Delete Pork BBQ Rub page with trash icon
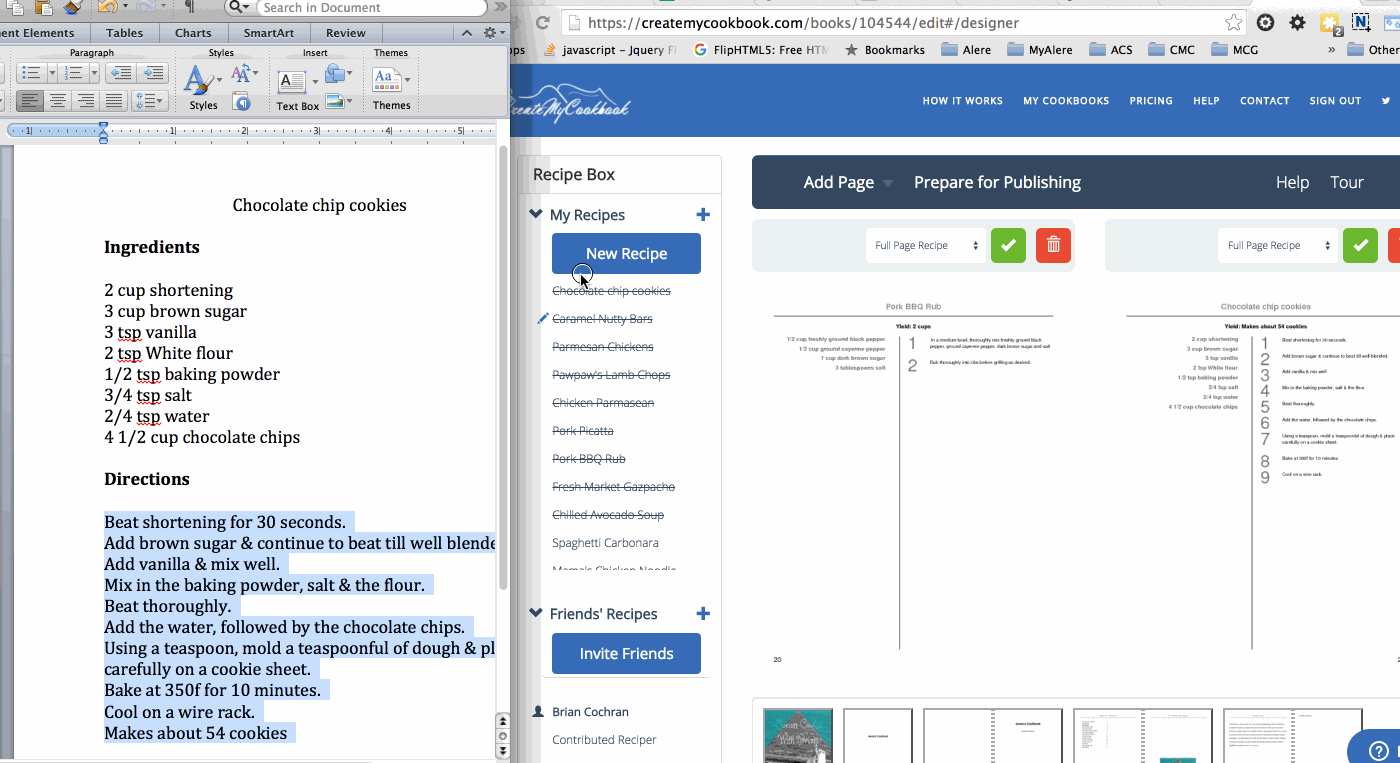The image size is (1400, 763). (x=1053, y=245)
